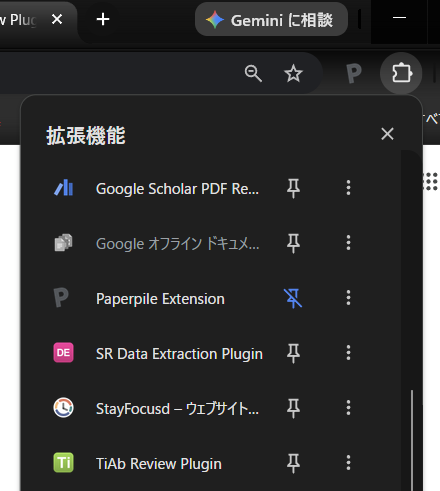Pin Google オフライン ドキュメント extension
This screenshot has width=440, height=491.
pyautogui.click(x=293, y=243)
